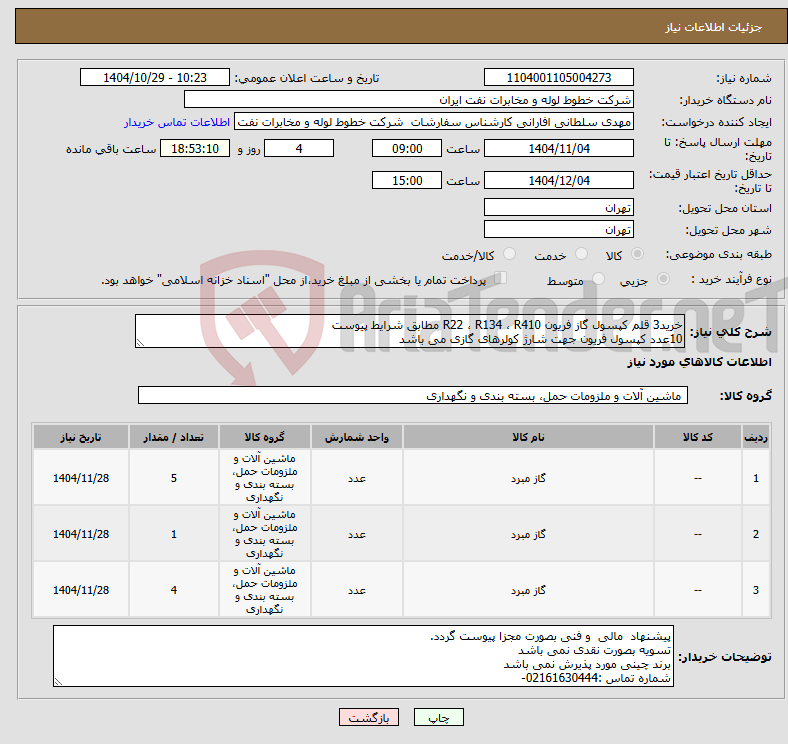
Task: Click the تاریخ نیاز column header
Action: [x=81, y=437]
